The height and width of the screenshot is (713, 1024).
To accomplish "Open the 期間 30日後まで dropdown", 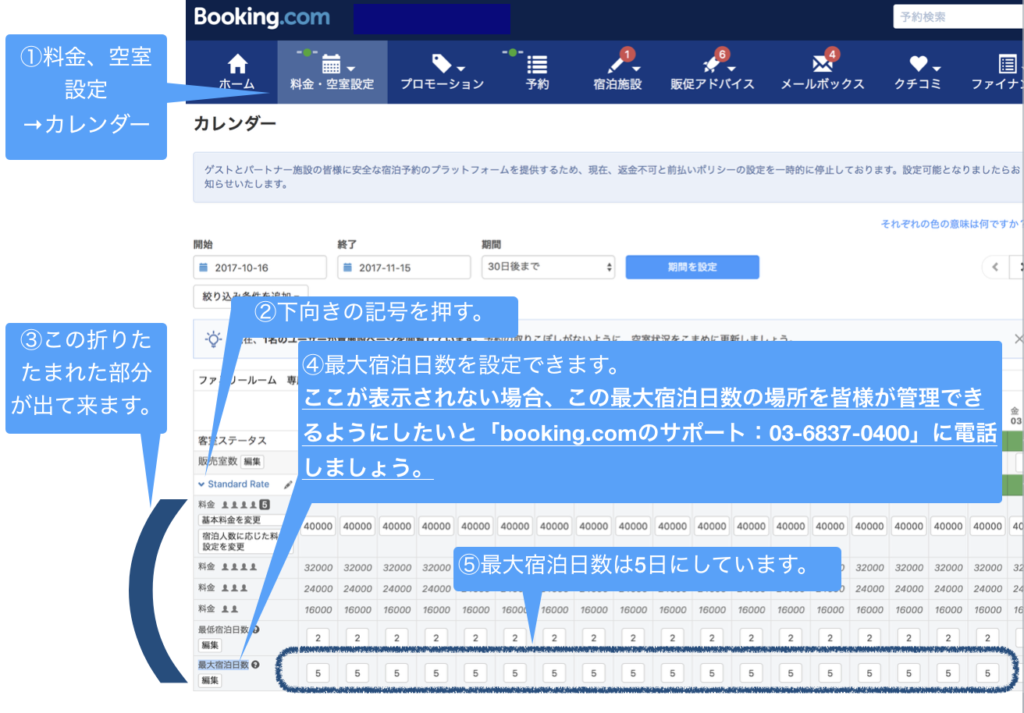I will [548, 268].
